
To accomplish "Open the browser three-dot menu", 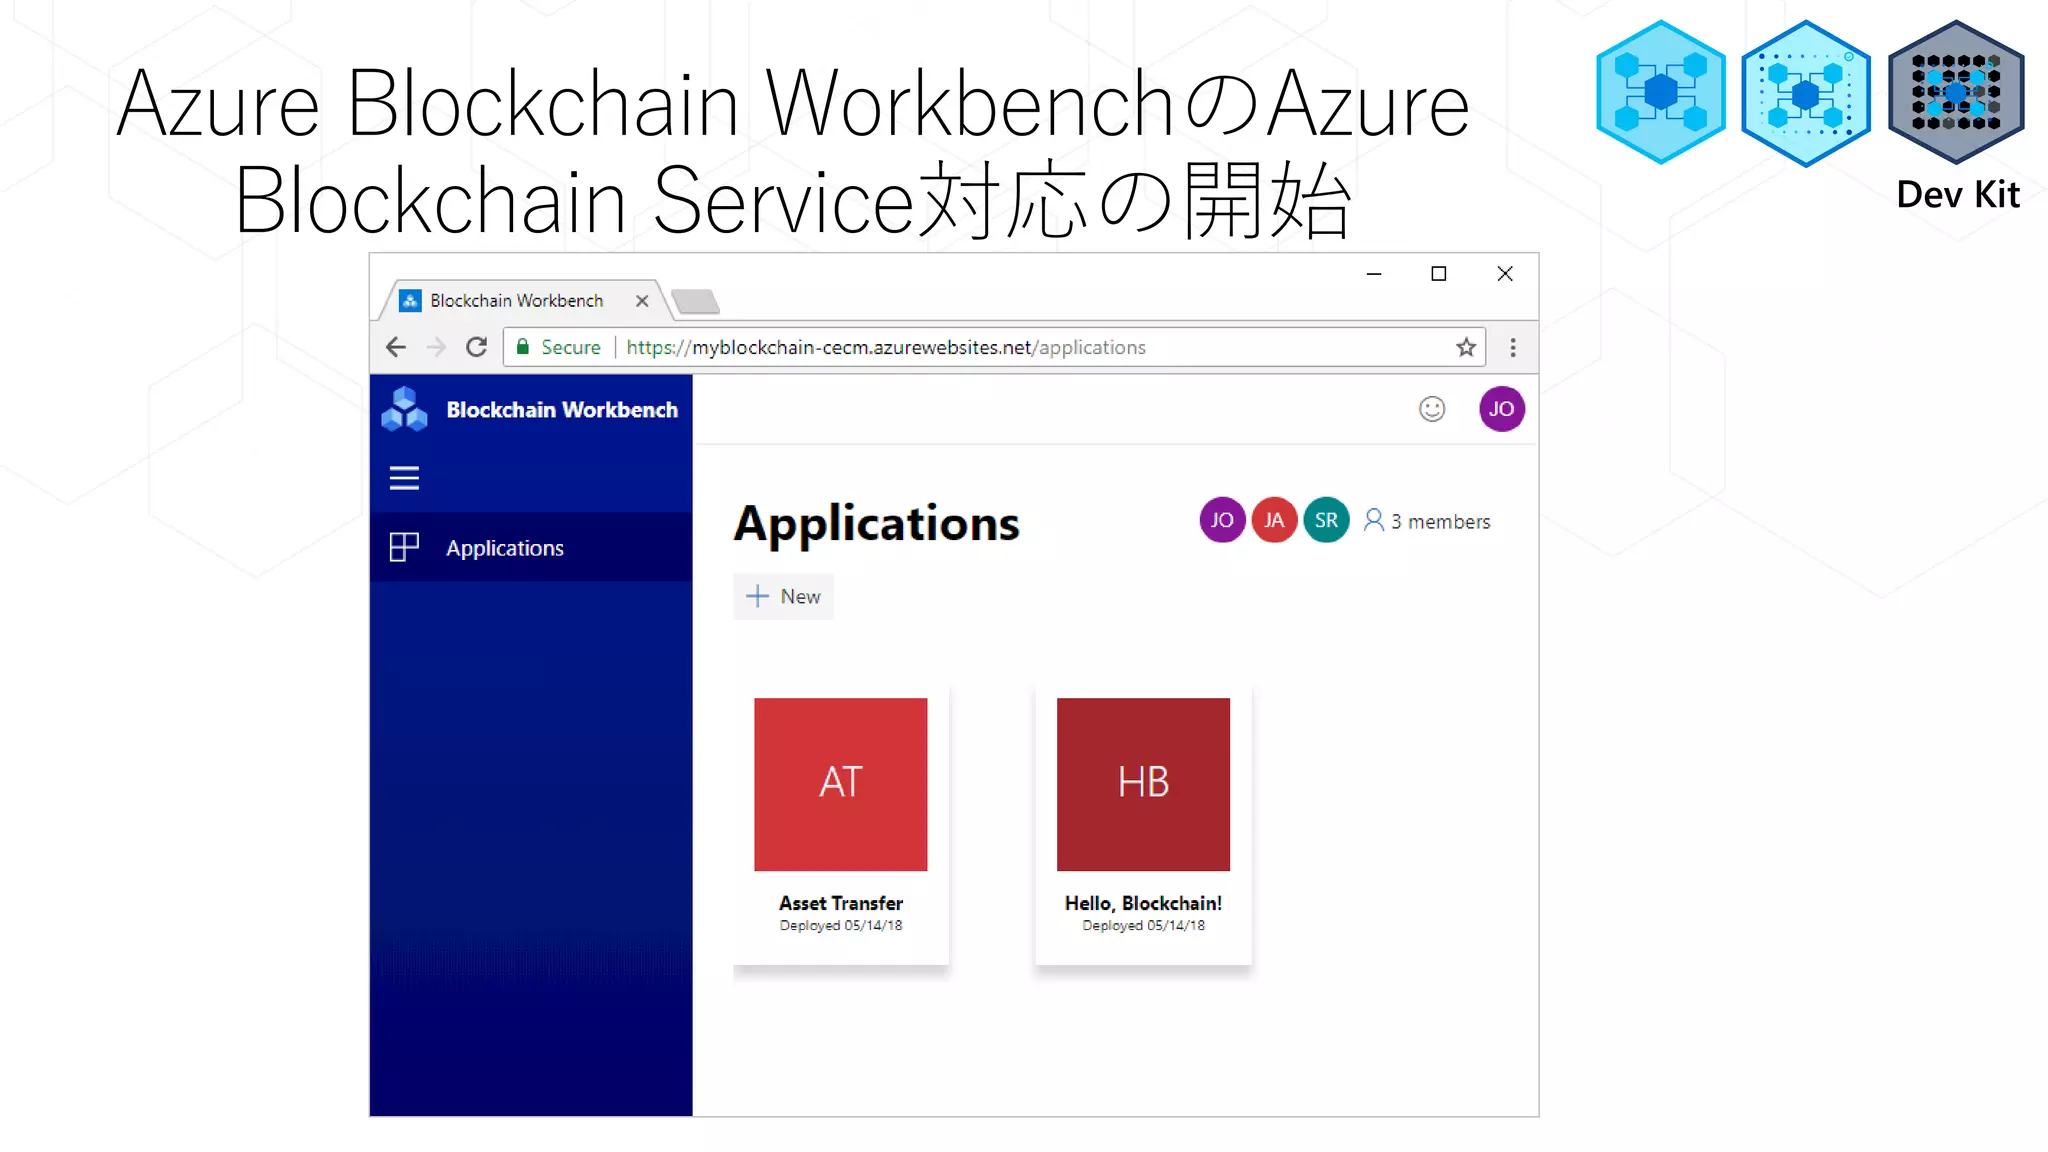I will 1513,347.
